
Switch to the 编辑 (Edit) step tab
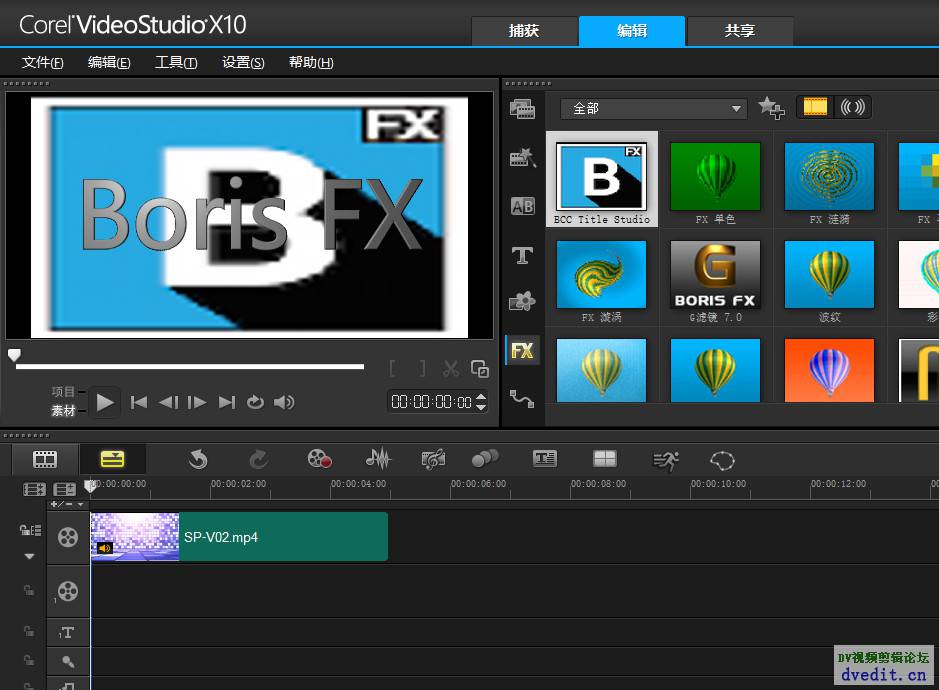point(632,31)
